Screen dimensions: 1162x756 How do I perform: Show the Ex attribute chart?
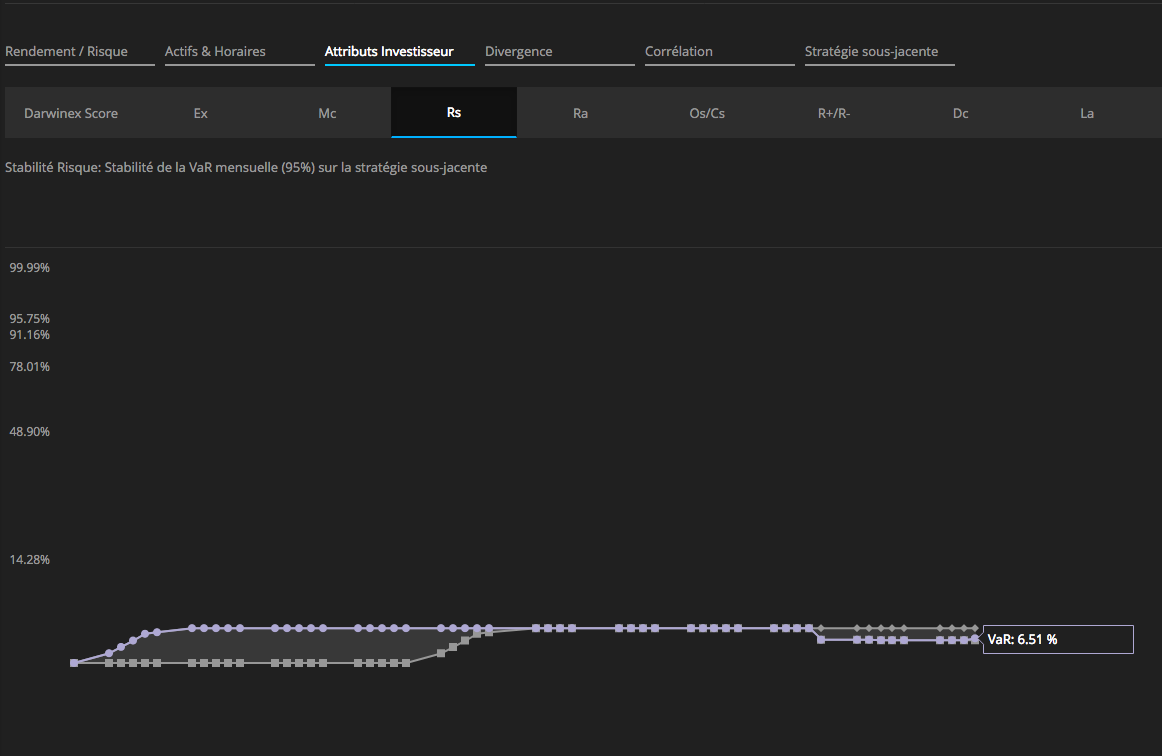[201, 113]
